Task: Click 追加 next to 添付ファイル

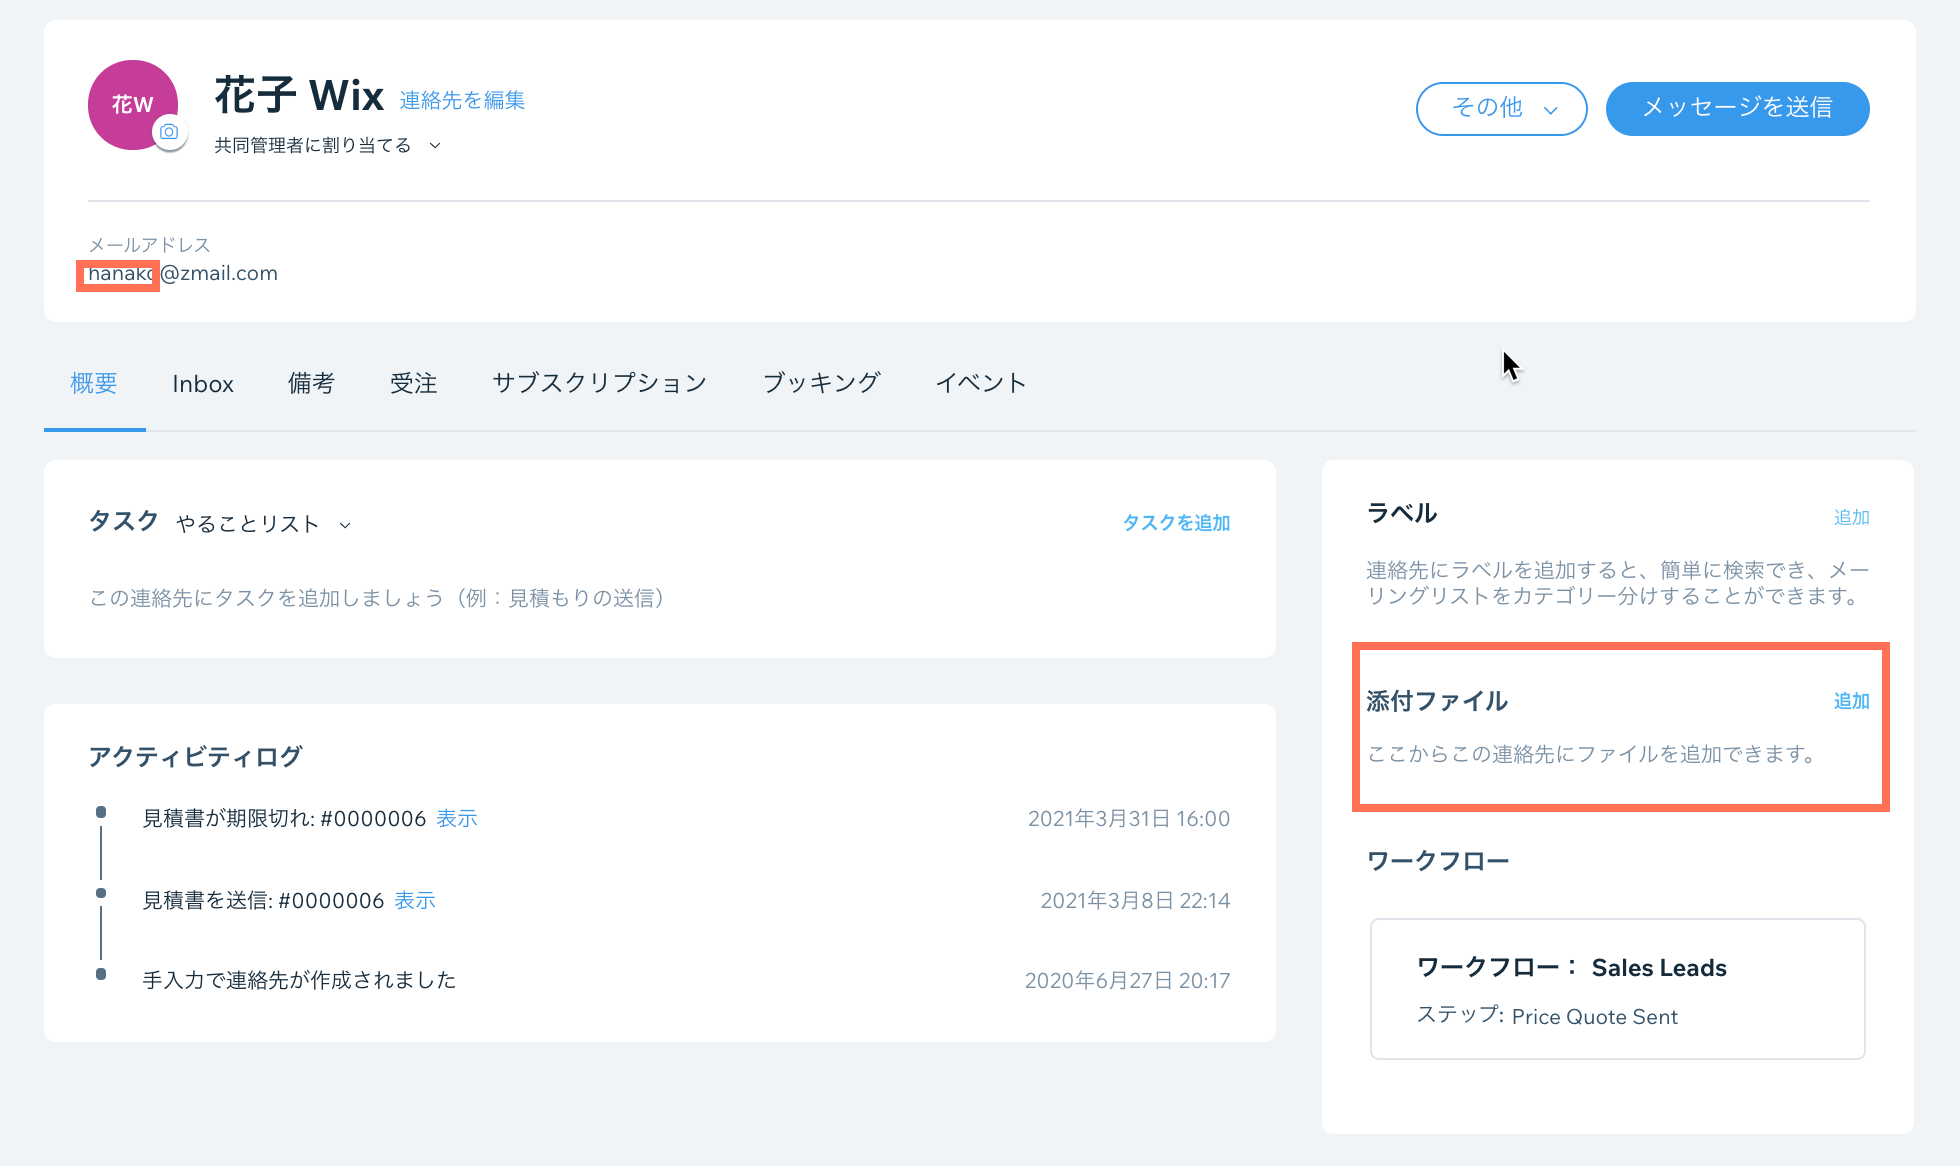Action: tap(1851, 701)
